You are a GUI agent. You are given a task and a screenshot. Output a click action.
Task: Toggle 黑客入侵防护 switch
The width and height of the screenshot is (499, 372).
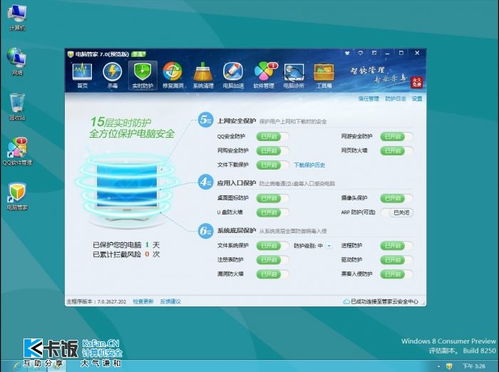(x=396, y=274)
